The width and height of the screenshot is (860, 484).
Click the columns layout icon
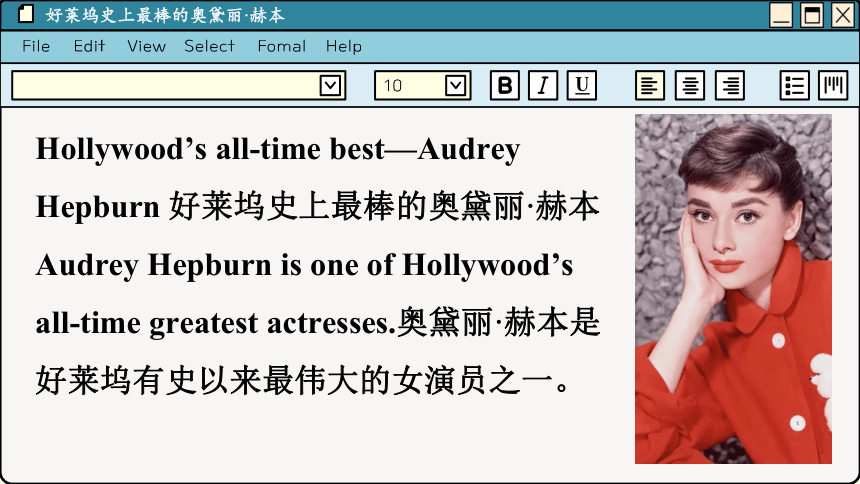tap(833, 85)
